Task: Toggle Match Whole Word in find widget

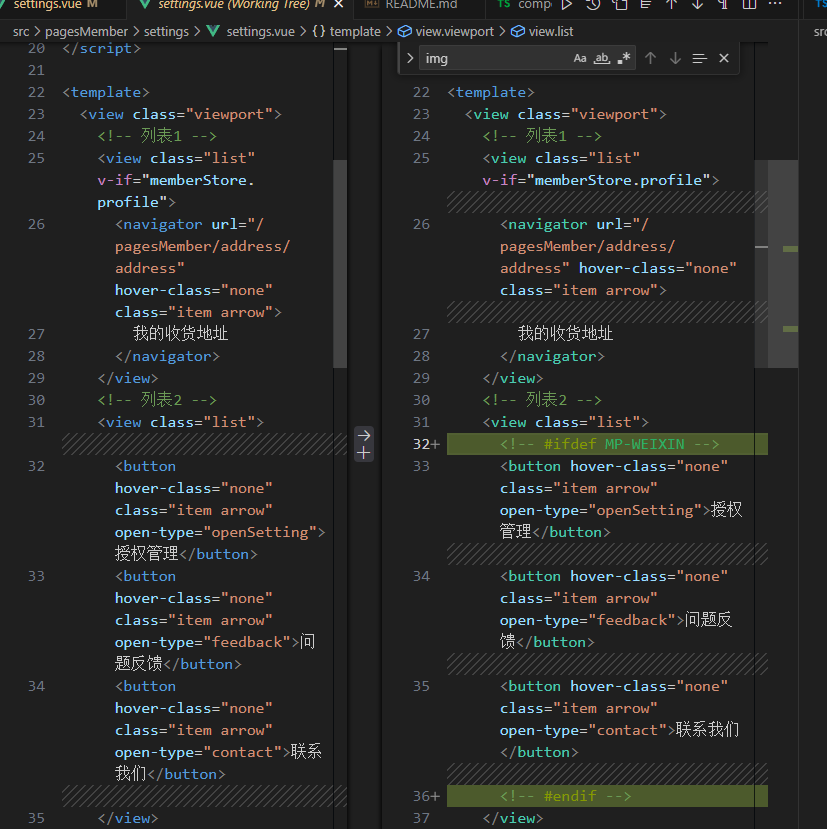Action: click(x=602, y=58)
